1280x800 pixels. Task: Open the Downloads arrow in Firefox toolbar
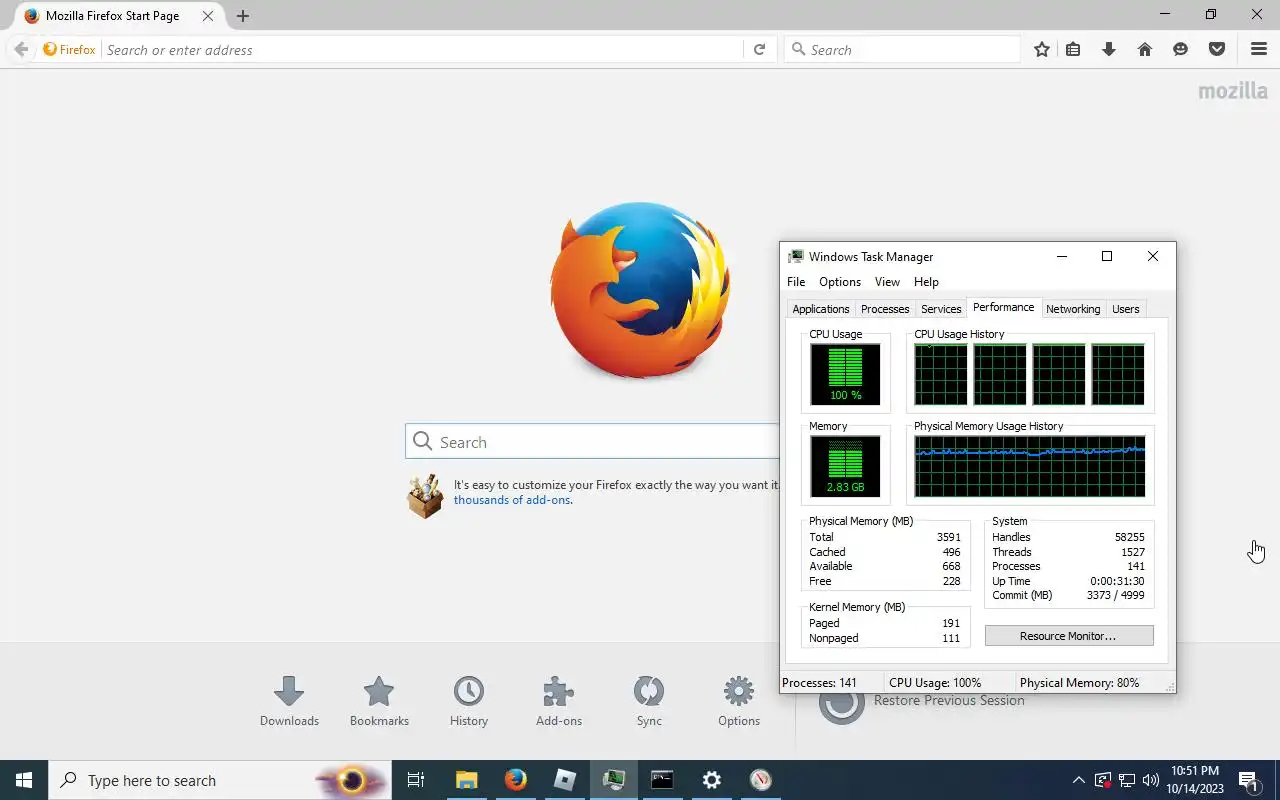pos(1108,49)
